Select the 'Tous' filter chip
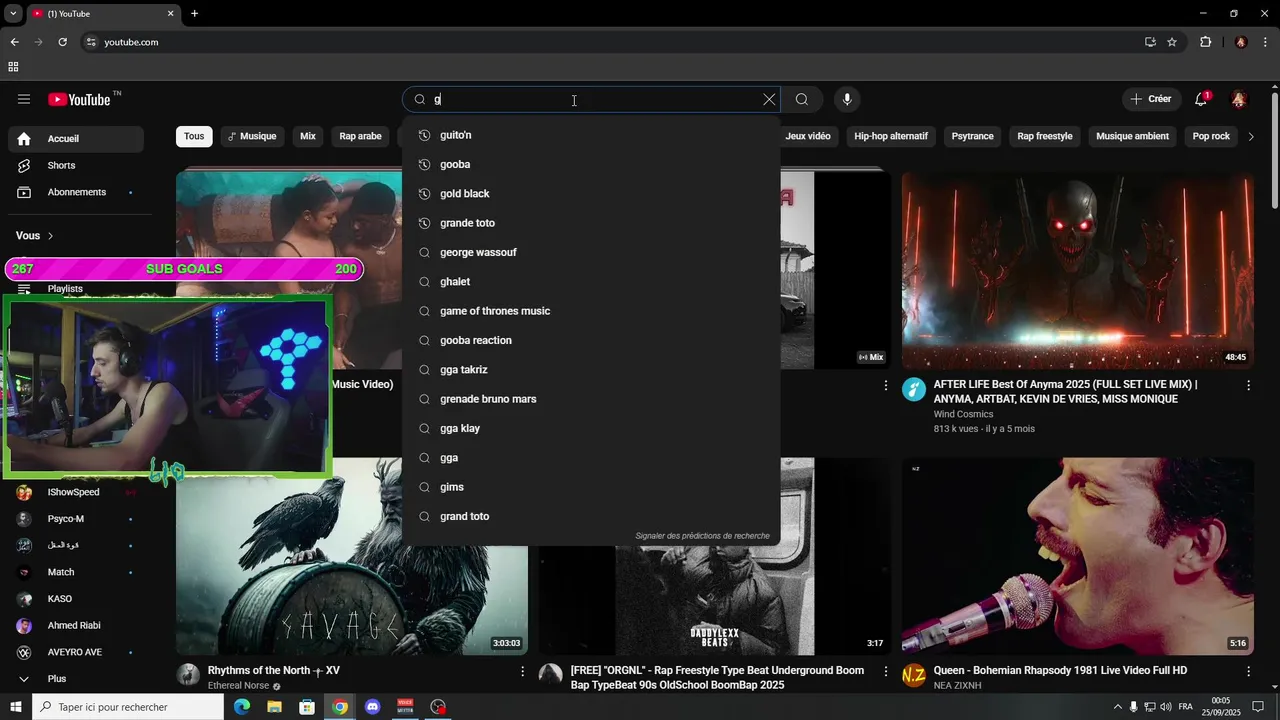Screen dimensions: 1280x720 (x=194, y=136)
